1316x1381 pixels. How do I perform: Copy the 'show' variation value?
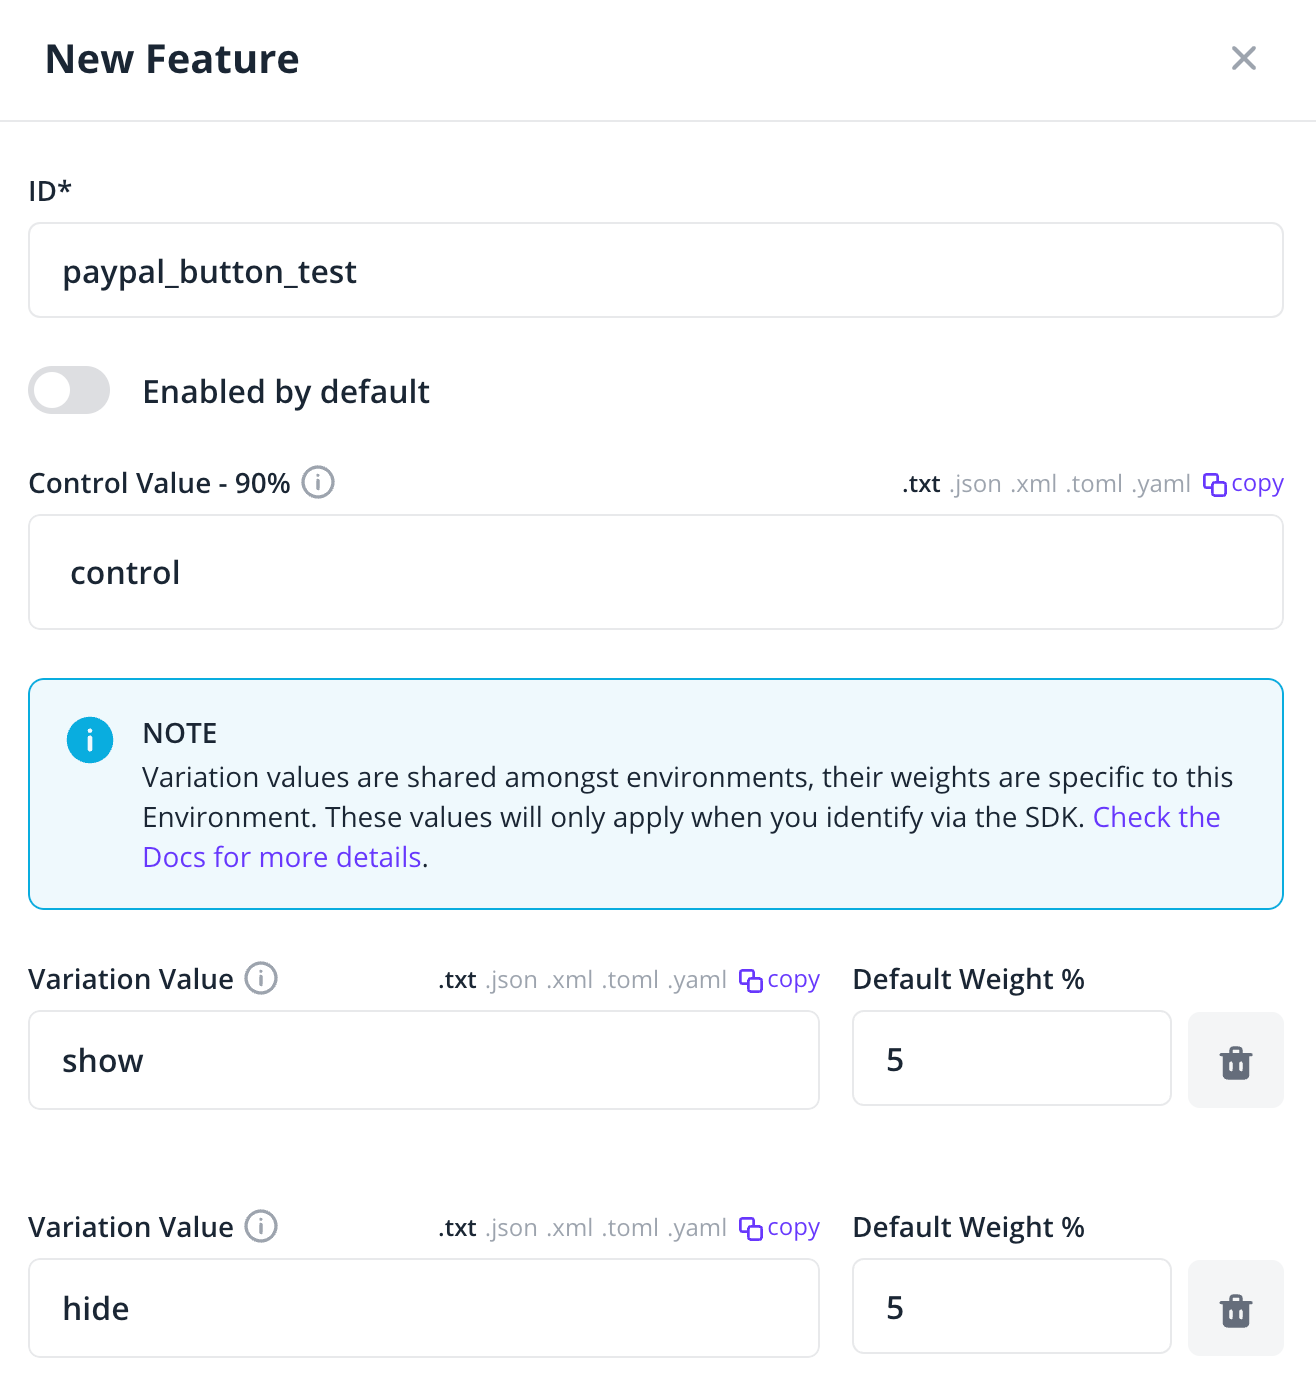click(x=780, y=980)
